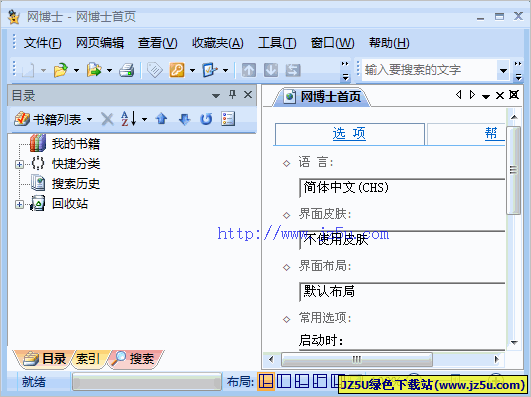Click the grey up arrow toolbar icon
The image size is (531, 397).
249,70
